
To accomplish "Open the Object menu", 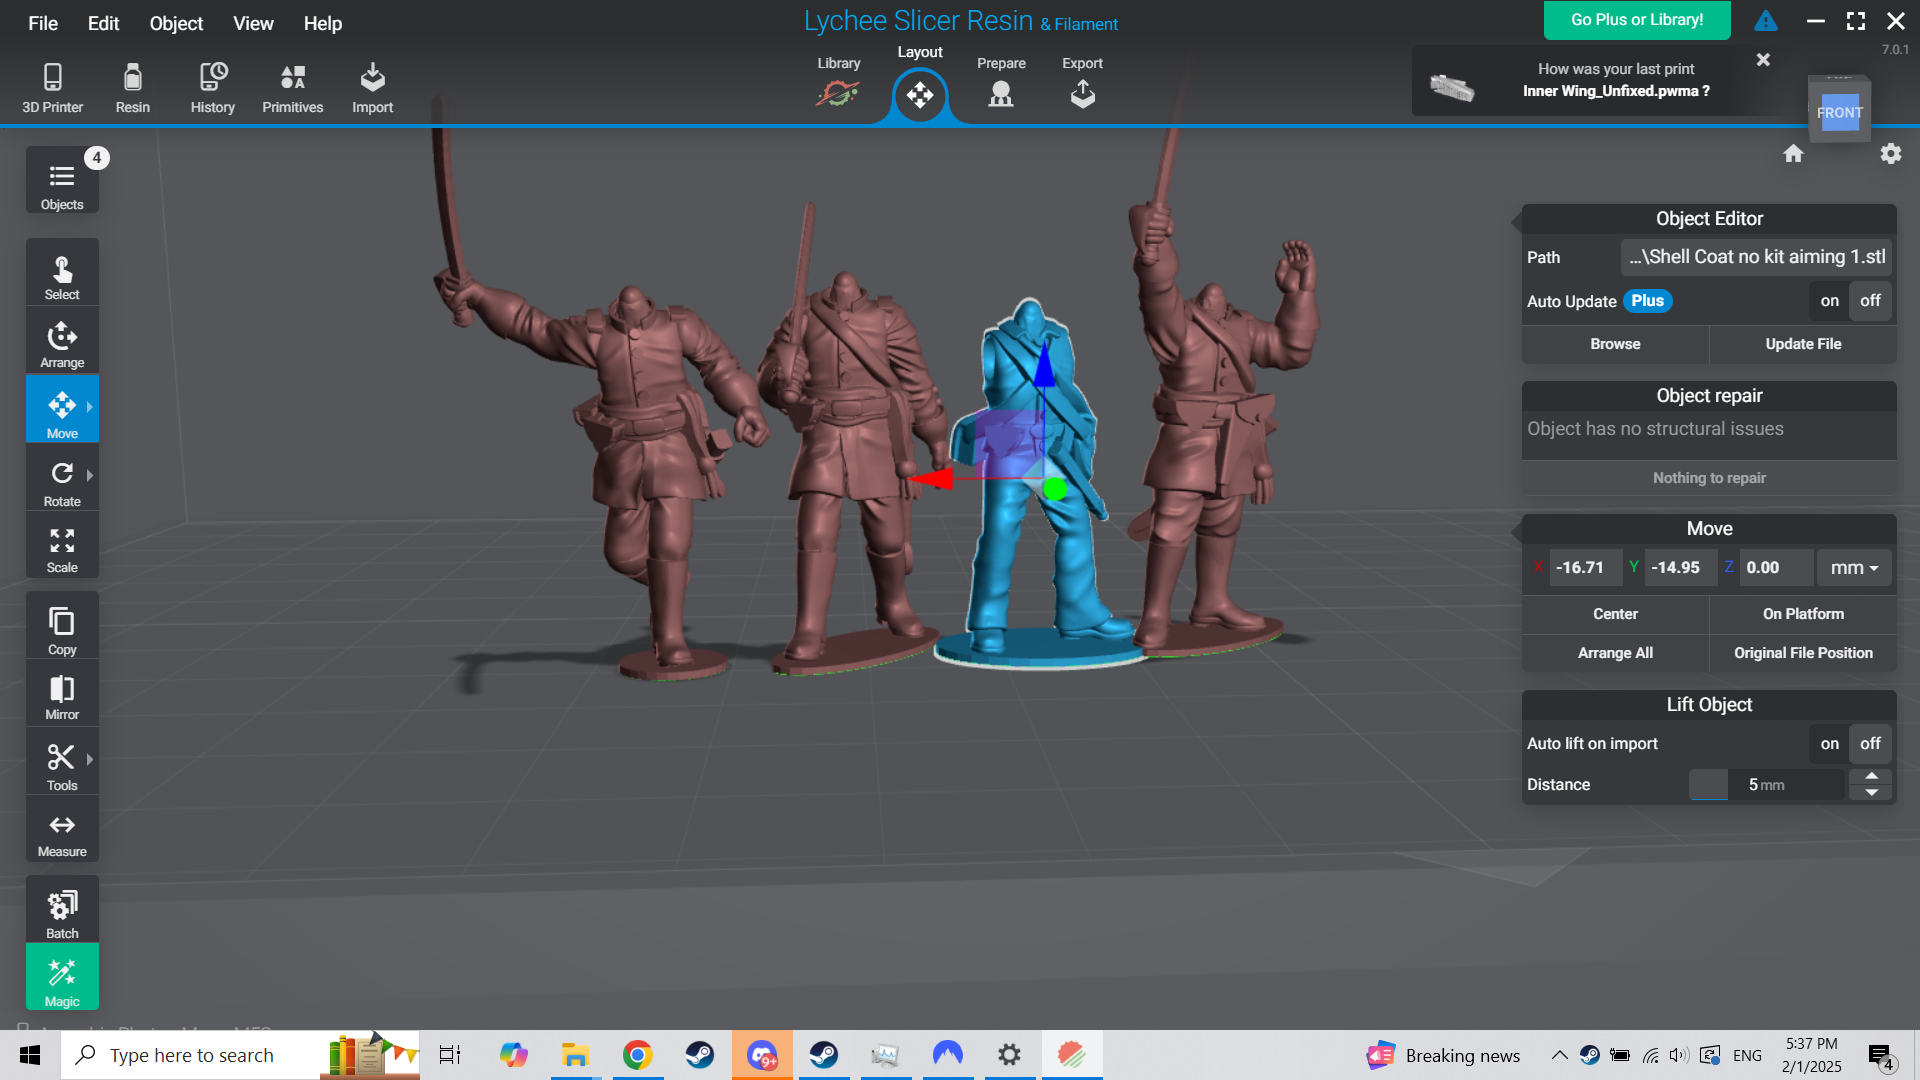I will (x=175, y=23).
